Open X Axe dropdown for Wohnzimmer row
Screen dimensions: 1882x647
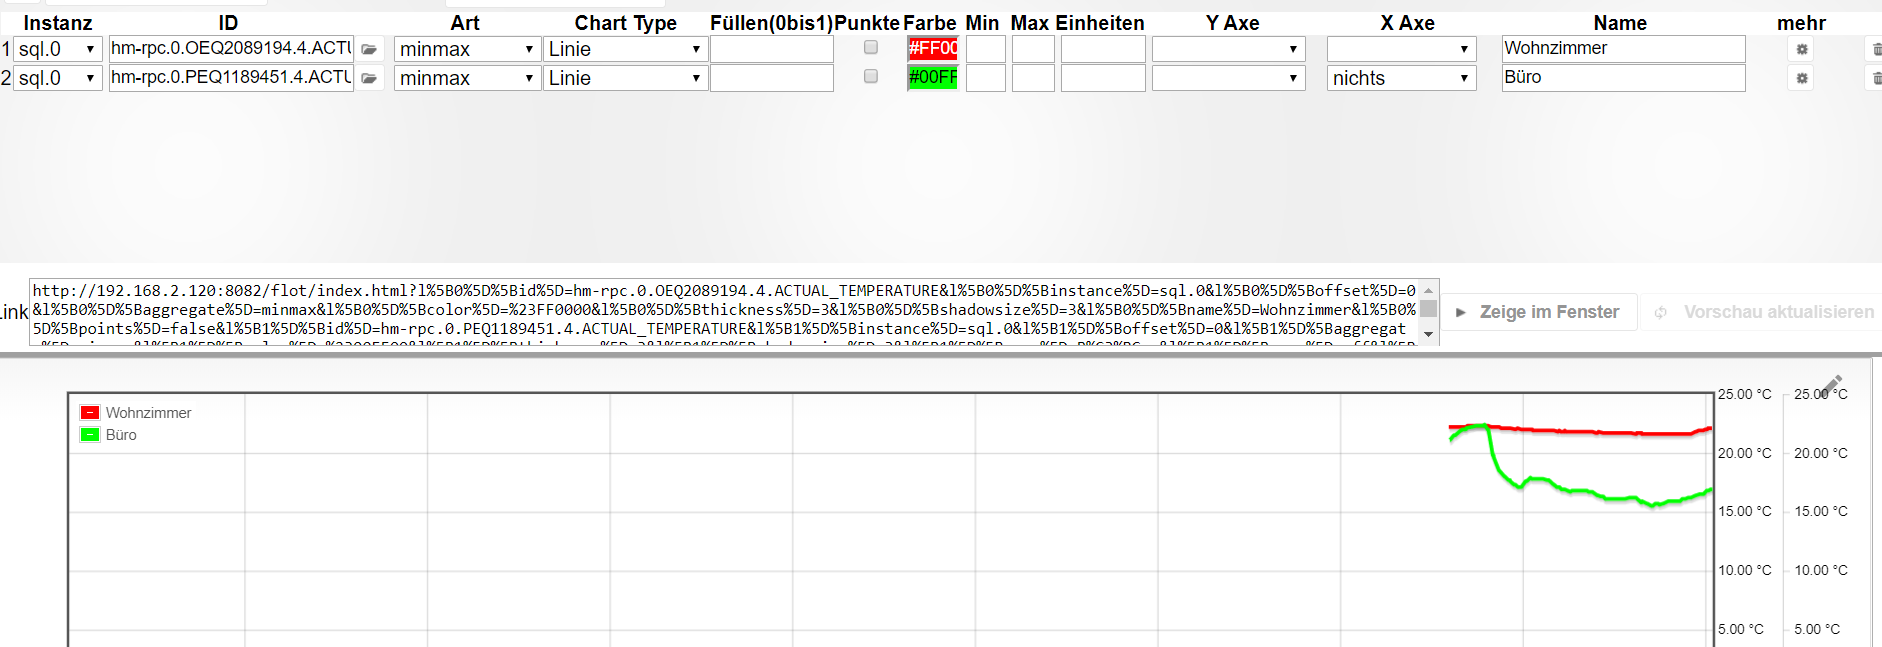(1401, 49)
